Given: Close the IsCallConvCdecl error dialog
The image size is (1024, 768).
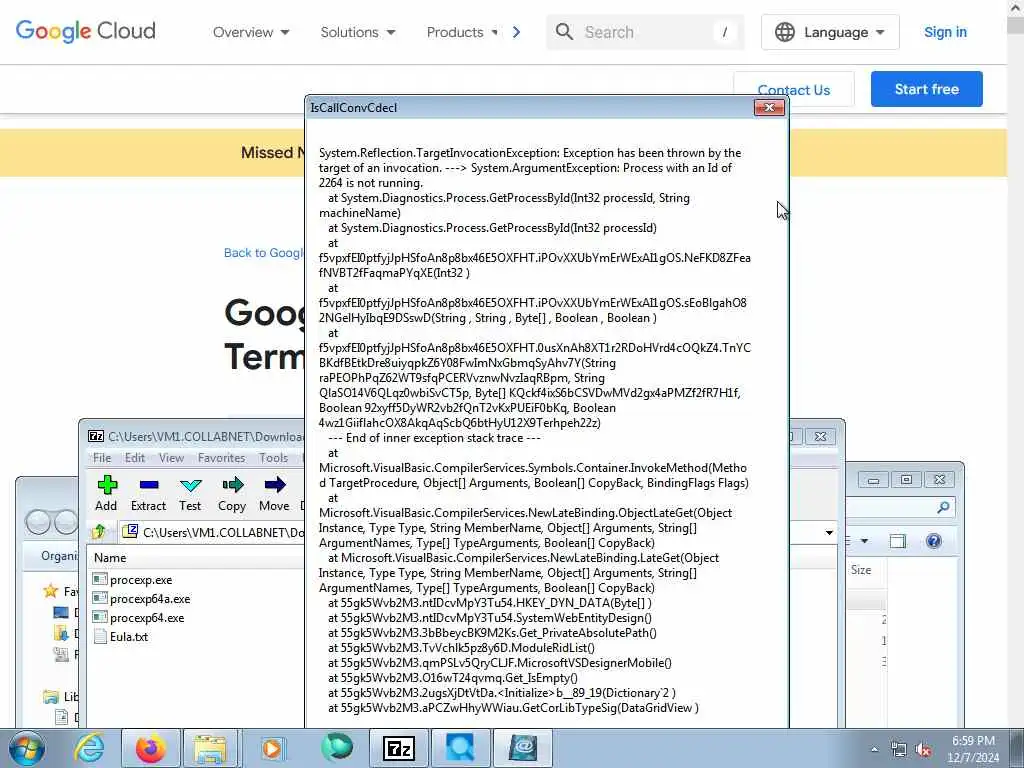Looking at the screenshot, I should pyautogui.click(x=769, y=108).
